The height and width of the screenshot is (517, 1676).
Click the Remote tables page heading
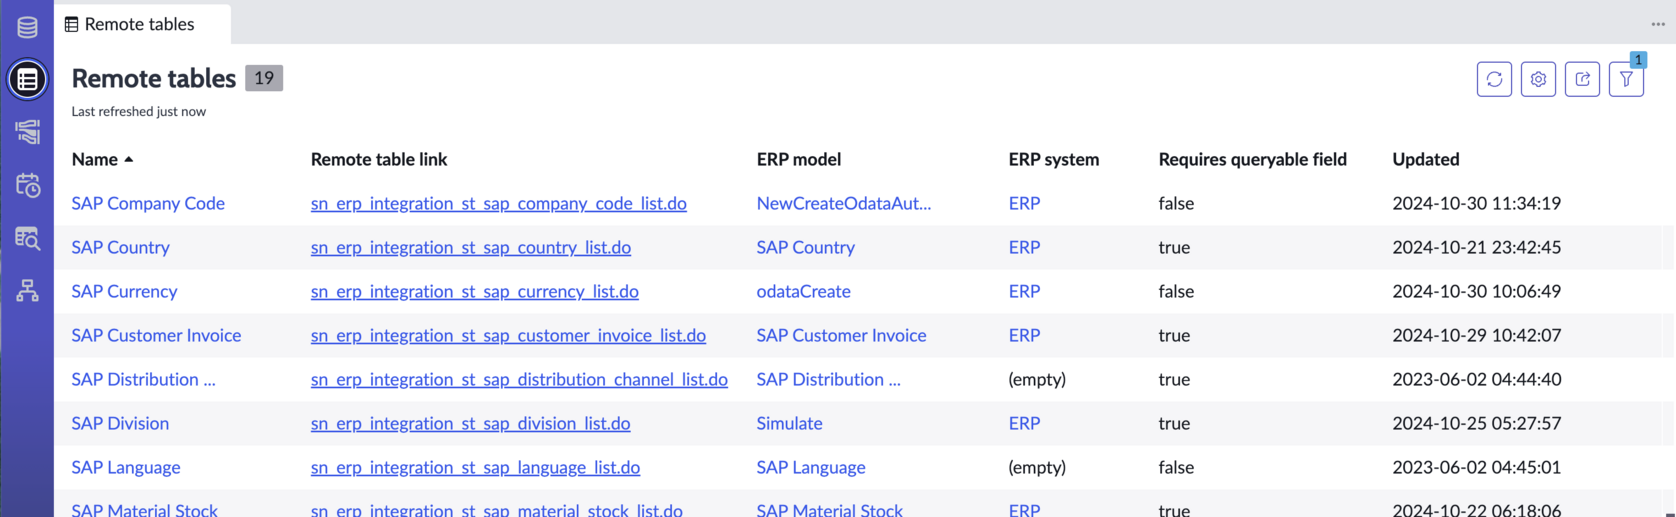pyautogui.click(x=153, y=78)
